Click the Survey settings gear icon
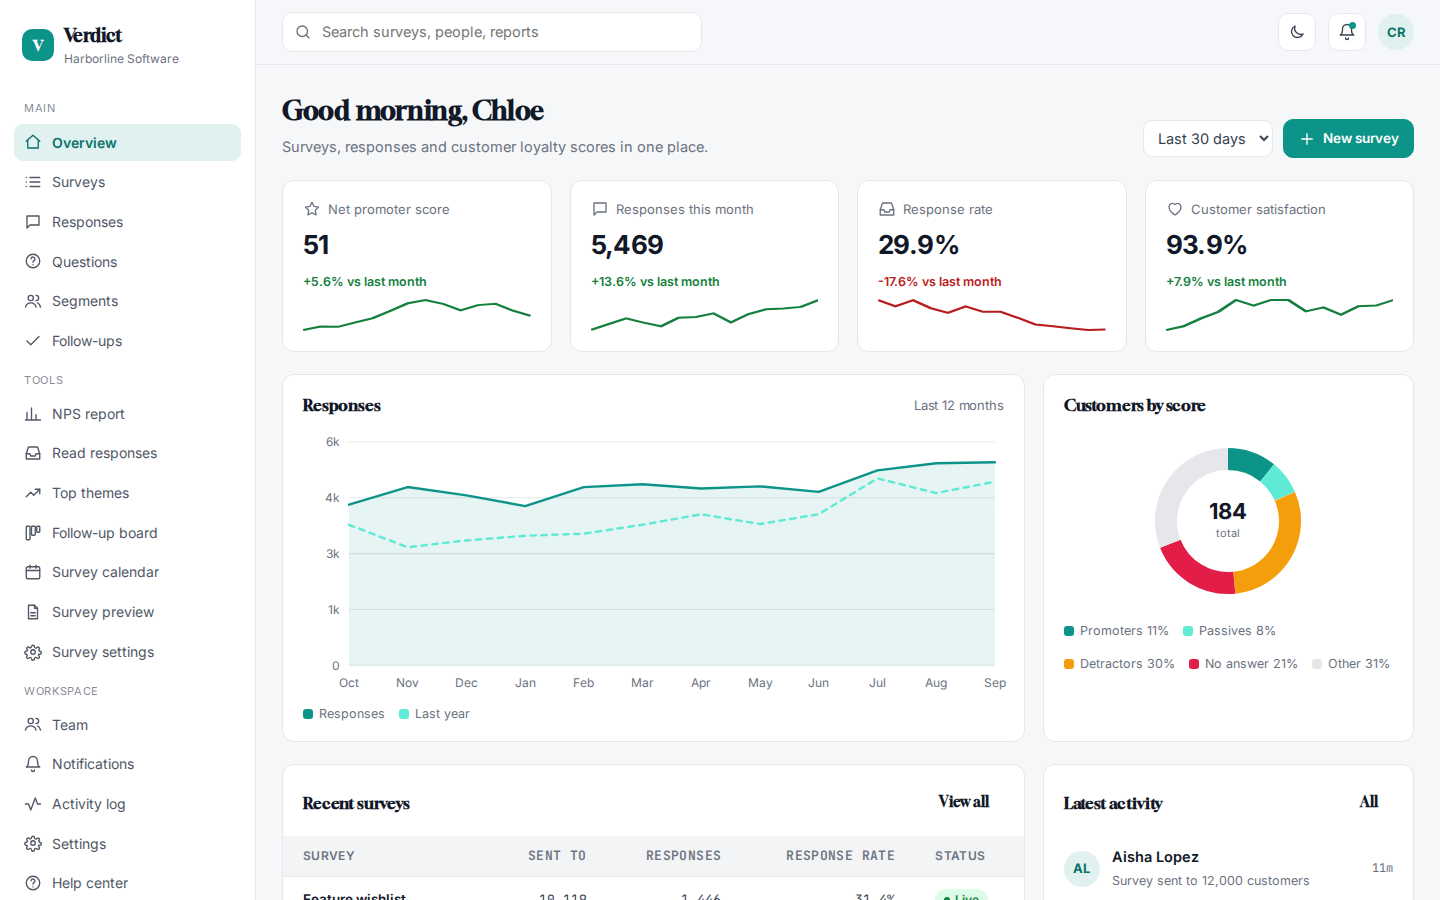 tap(33, 652)
